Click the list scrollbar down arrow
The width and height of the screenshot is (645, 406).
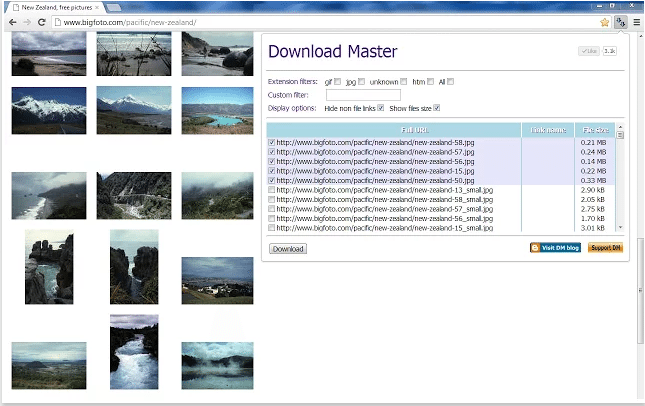pyautogui.click(x=620, y=227)
